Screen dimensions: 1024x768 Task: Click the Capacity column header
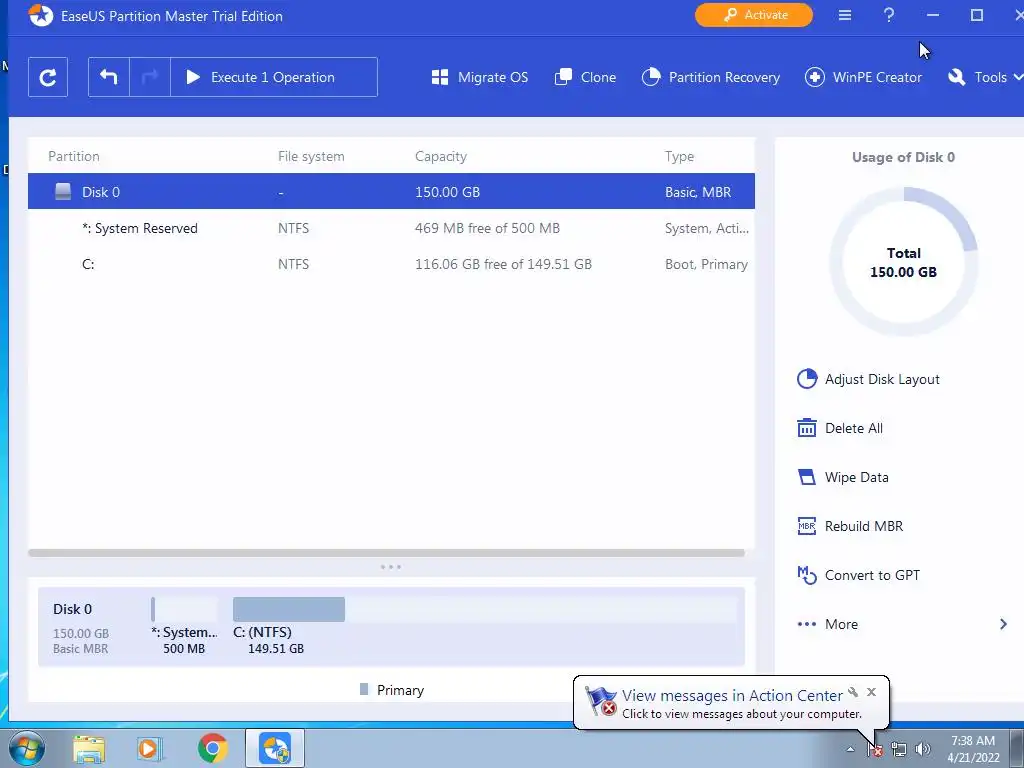[441, 156]
